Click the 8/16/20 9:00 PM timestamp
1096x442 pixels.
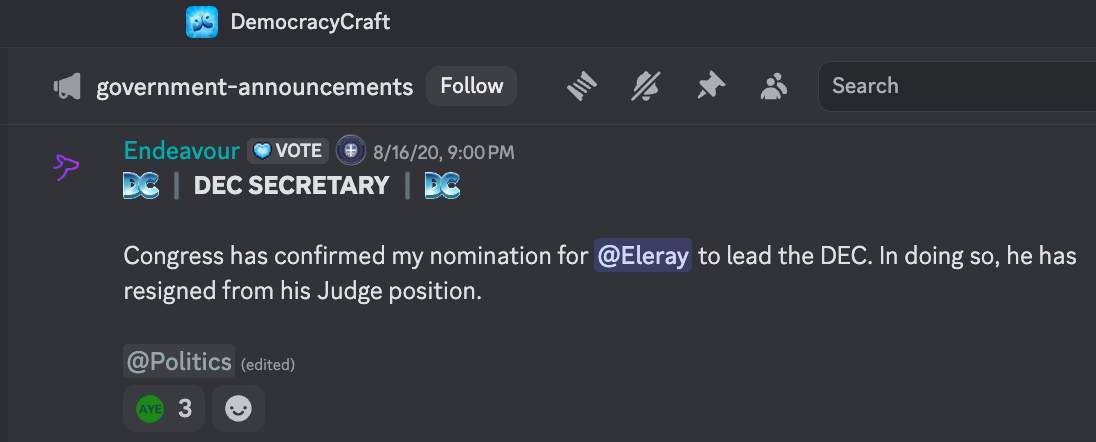(x=444, y=152)
